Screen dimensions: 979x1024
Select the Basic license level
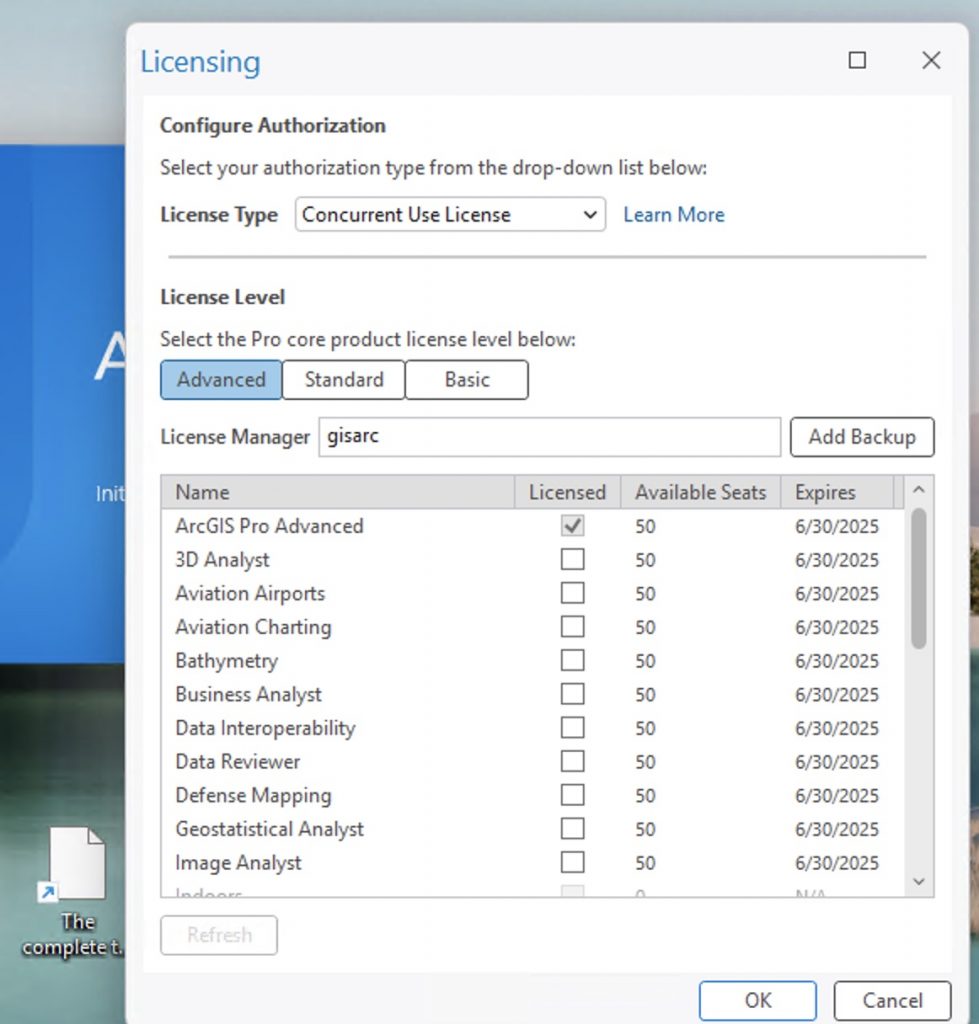(x=466, y=379)
